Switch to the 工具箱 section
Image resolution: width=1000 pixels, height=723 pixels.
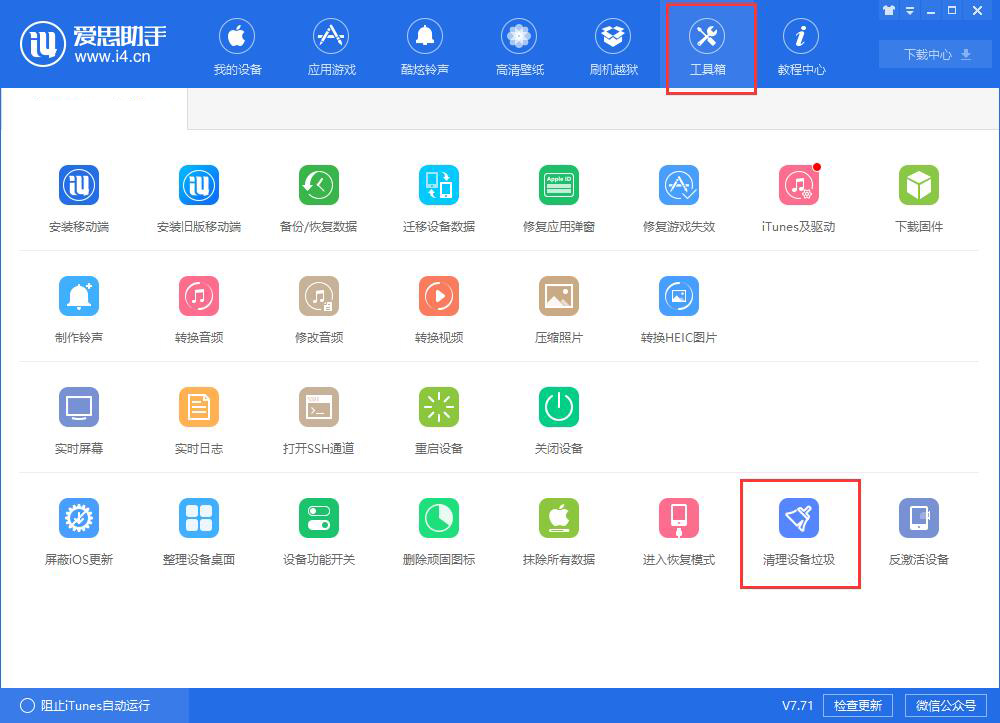710,45
